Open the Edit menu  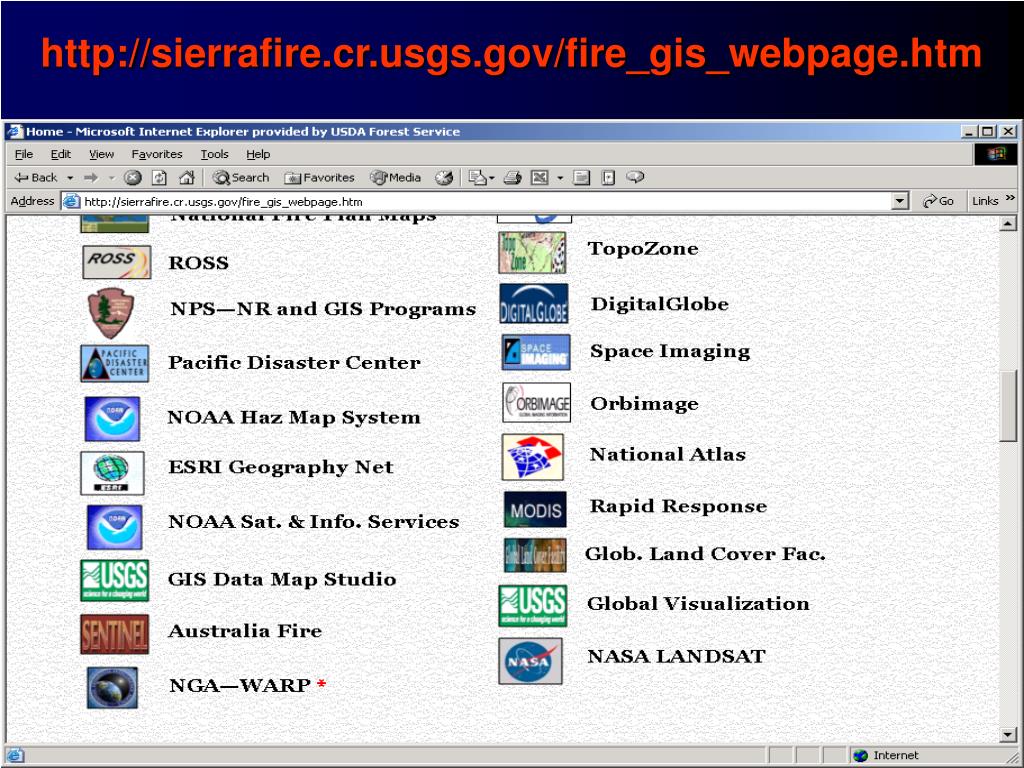(x=61, y=154)
